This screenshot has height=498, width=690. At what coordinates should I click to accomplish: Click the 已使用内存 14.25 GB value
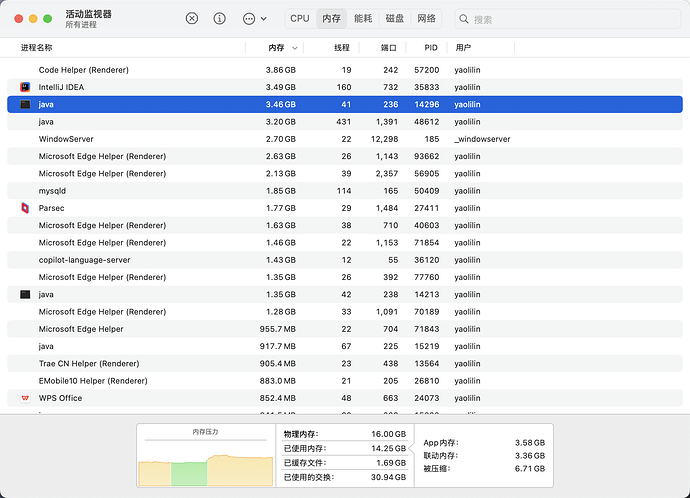(389, 448)
